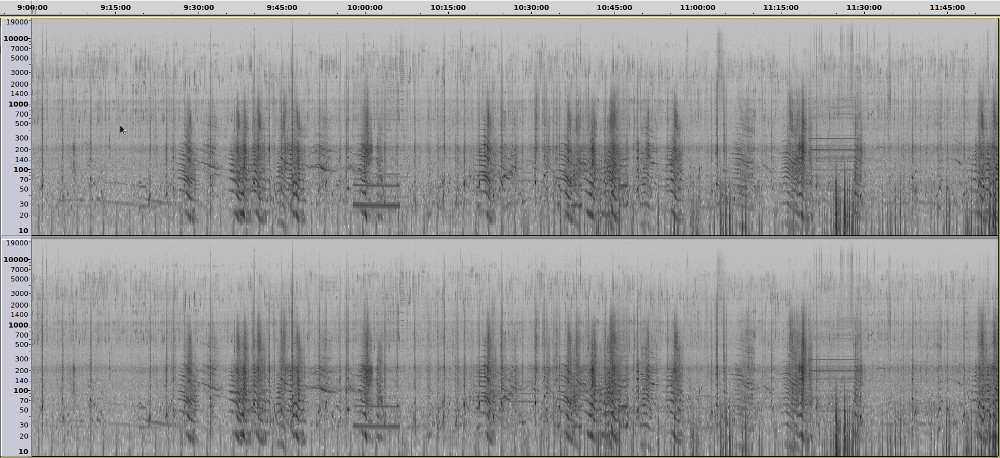Click the 10:45:00 tick on the timeline

click(614, 7)
